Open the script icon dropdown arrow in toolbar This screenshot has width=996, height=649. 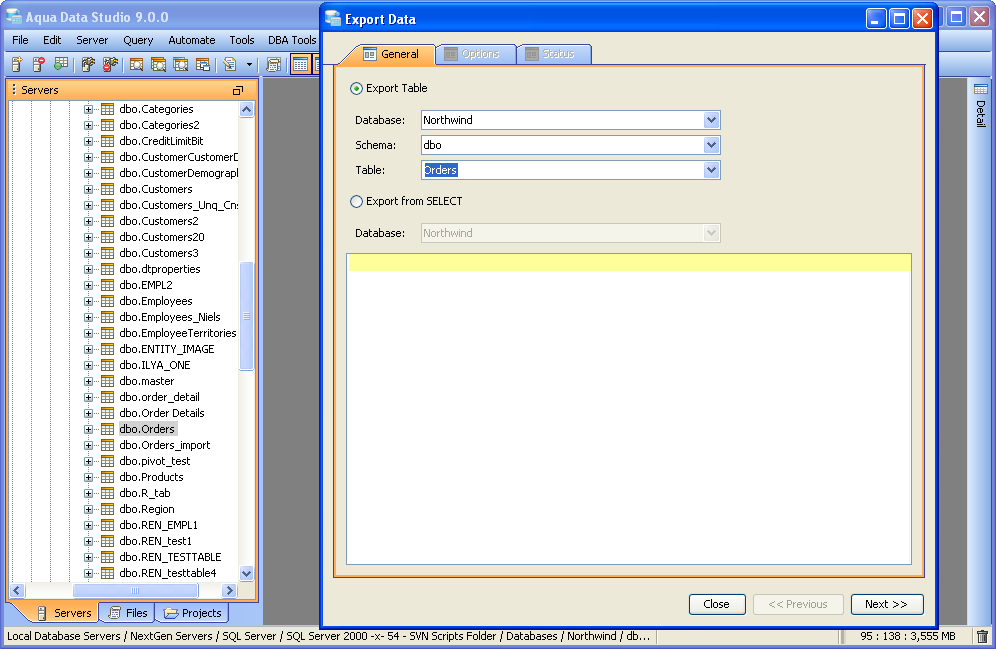(249, 65)
